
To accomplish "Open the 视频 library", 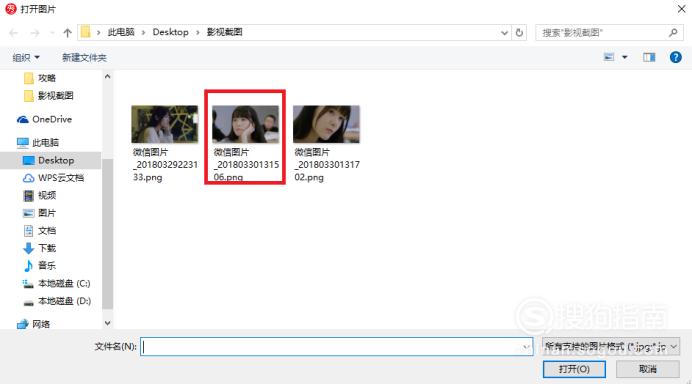I will click(x=40, y=195).
